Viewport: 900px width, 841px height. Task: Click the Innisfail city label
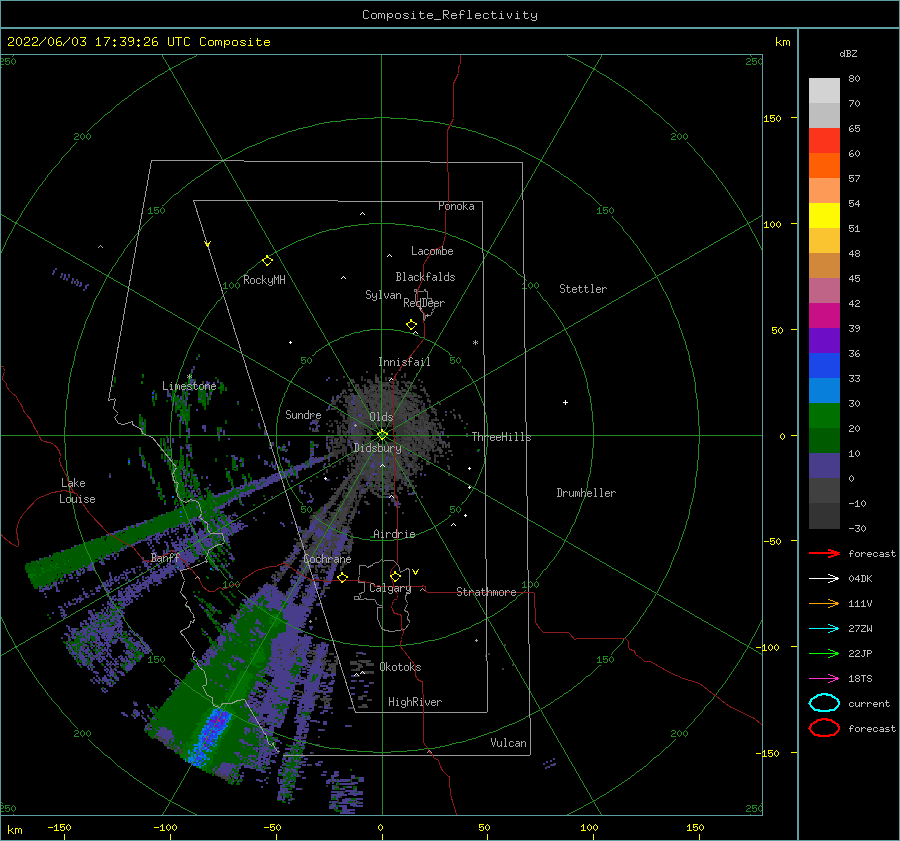(404, 362)
